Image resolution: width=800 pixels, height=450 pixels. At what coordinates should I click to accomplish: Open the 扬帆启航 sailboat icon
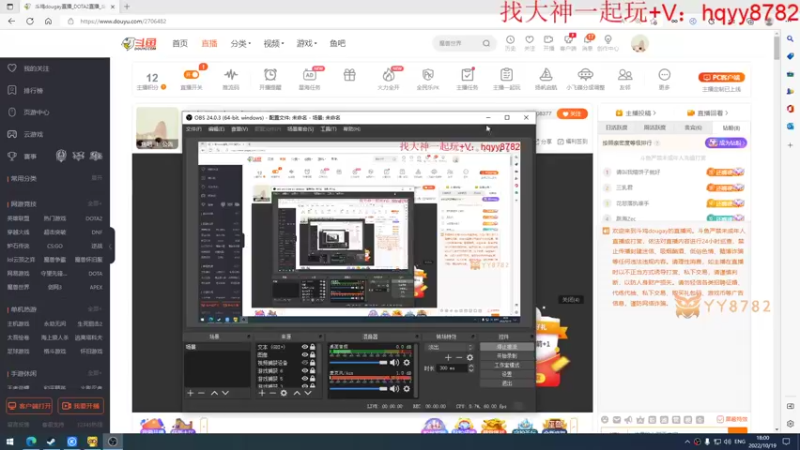tap(545, 75)
